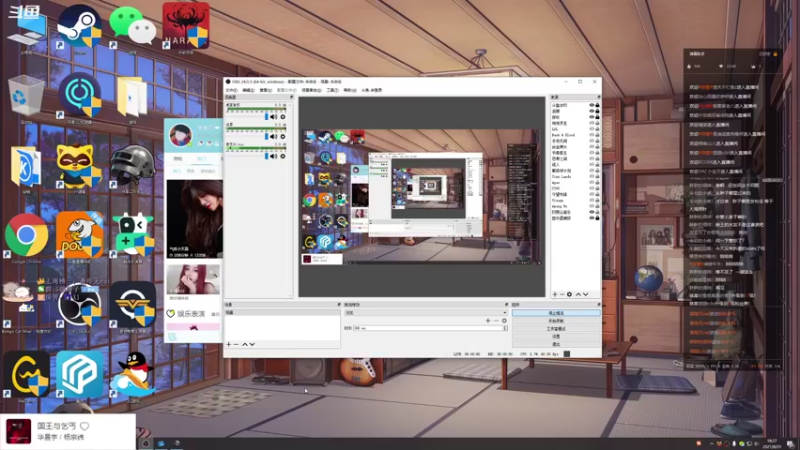Undock the Scenes panel via its float icon
This screenshot has width=800, height=450.
coord(339,305)
